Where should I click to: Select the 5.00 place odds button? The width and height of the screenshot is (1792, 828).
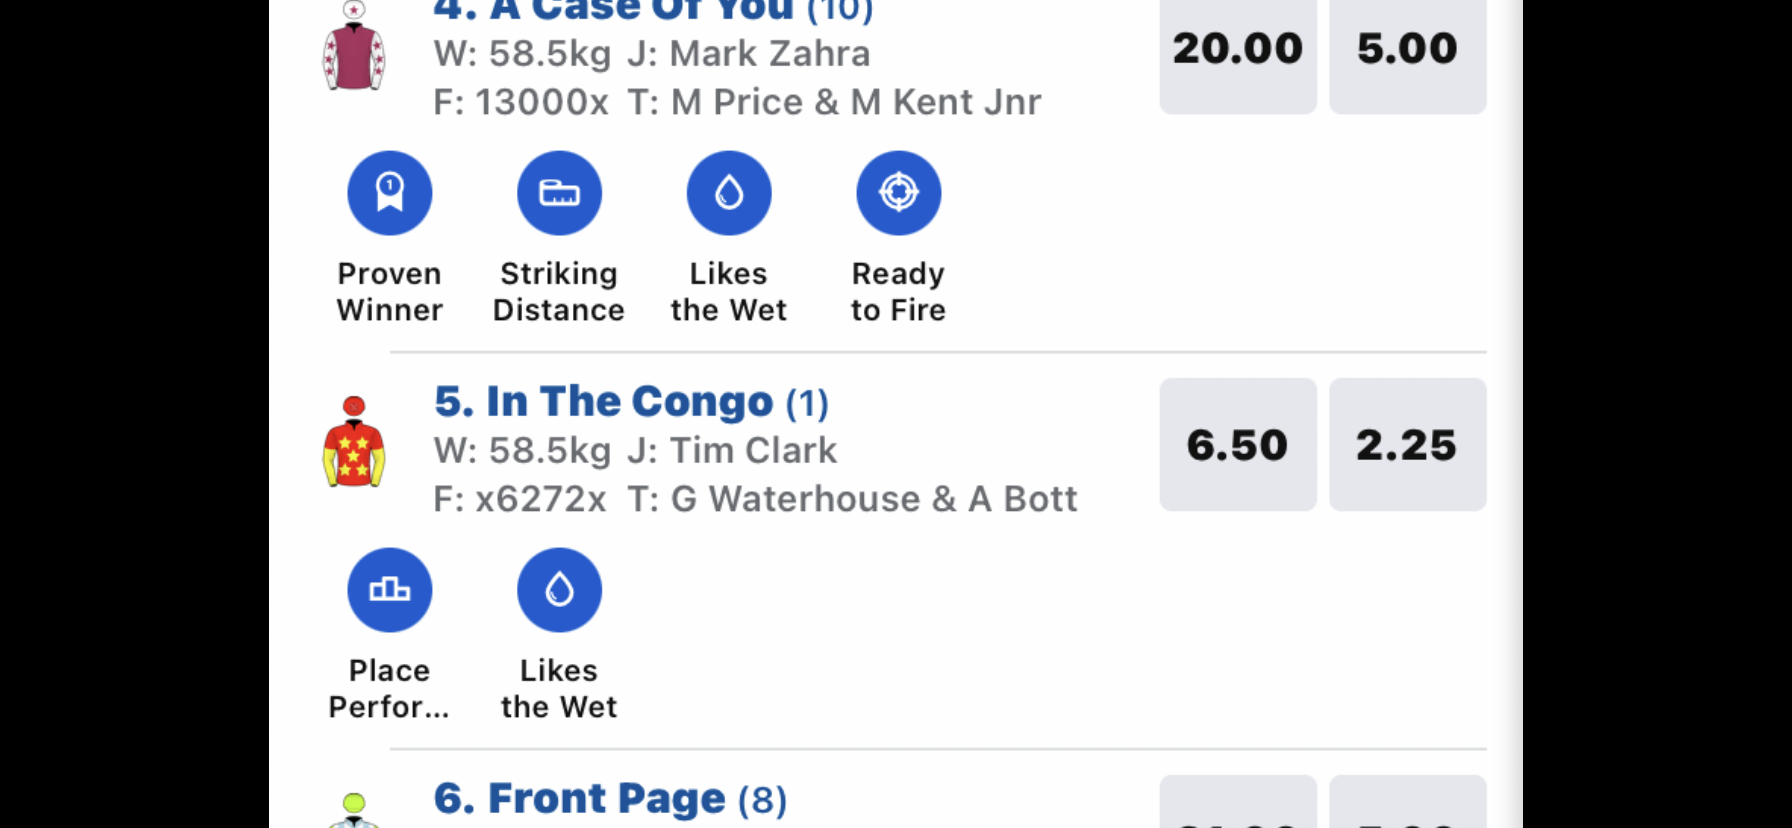[1407, 50]
